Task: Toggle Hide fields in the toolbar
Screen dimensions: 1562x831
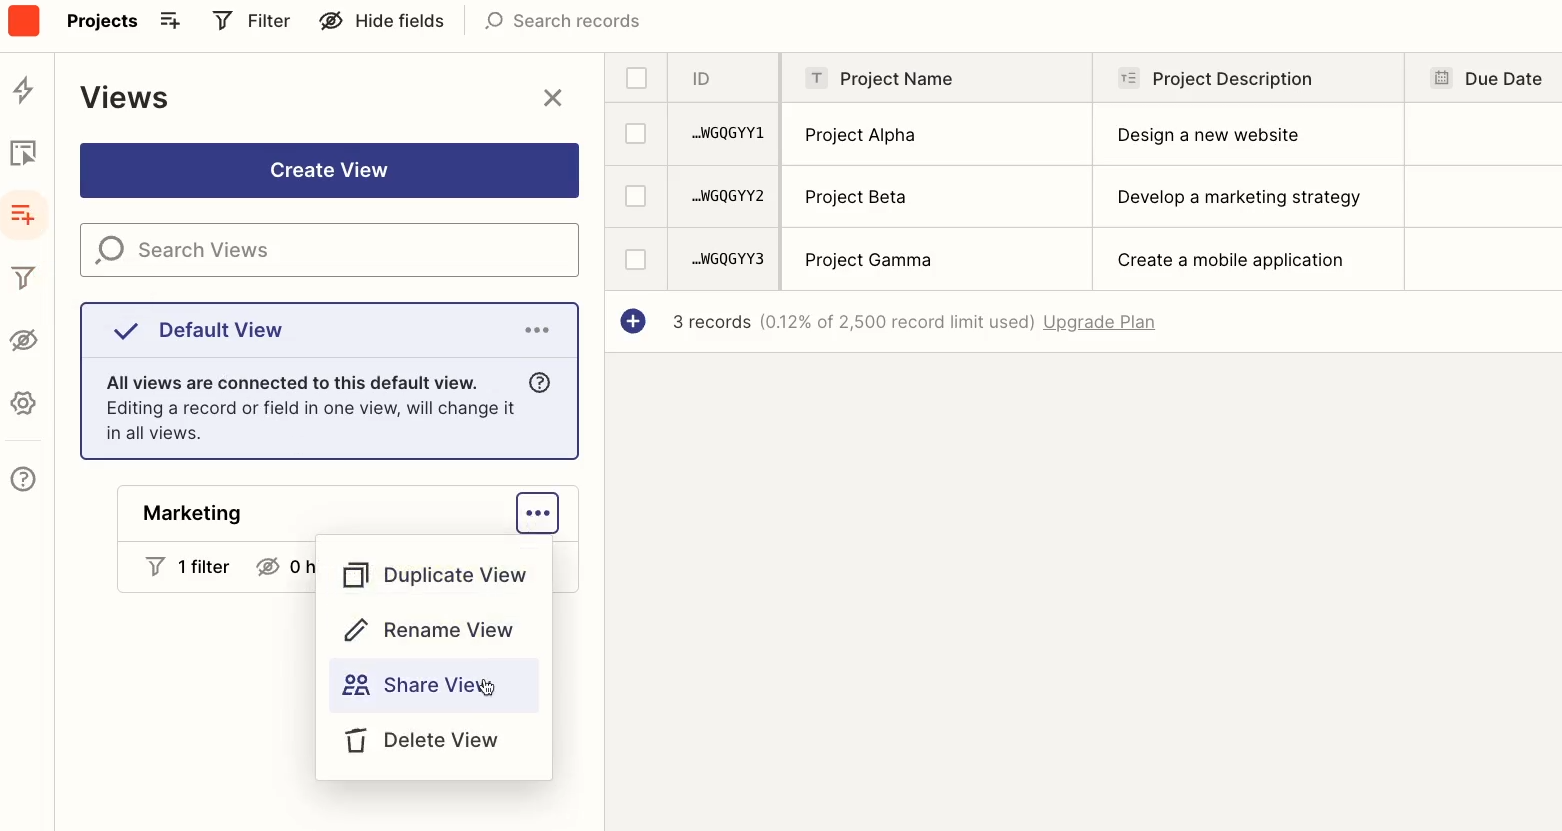Action: (381, 21)
